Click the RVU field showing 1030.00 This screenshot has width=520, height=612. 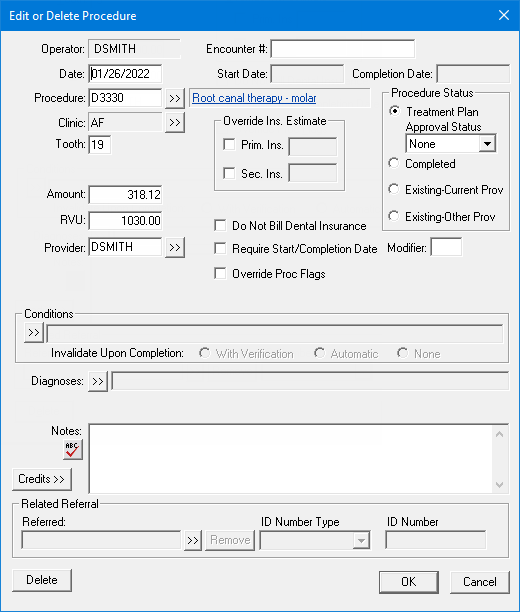pos(125,221)
